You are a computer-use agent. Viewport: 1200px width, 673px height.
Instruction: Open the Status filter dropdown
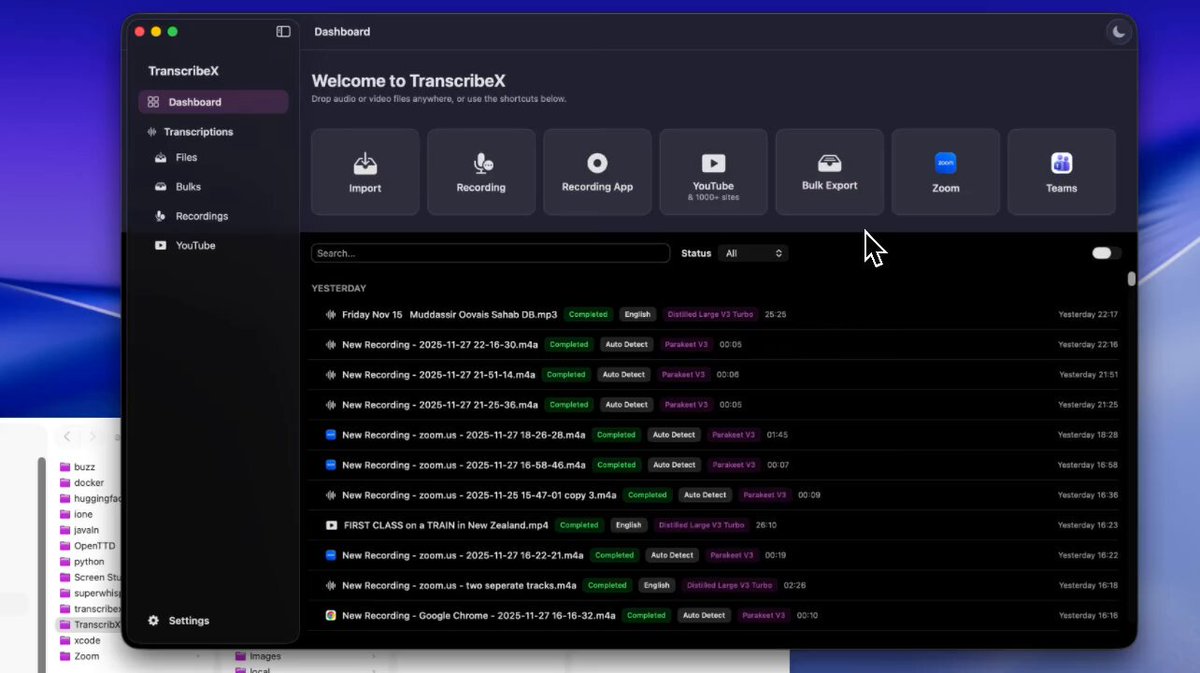[x=753, y=254]
